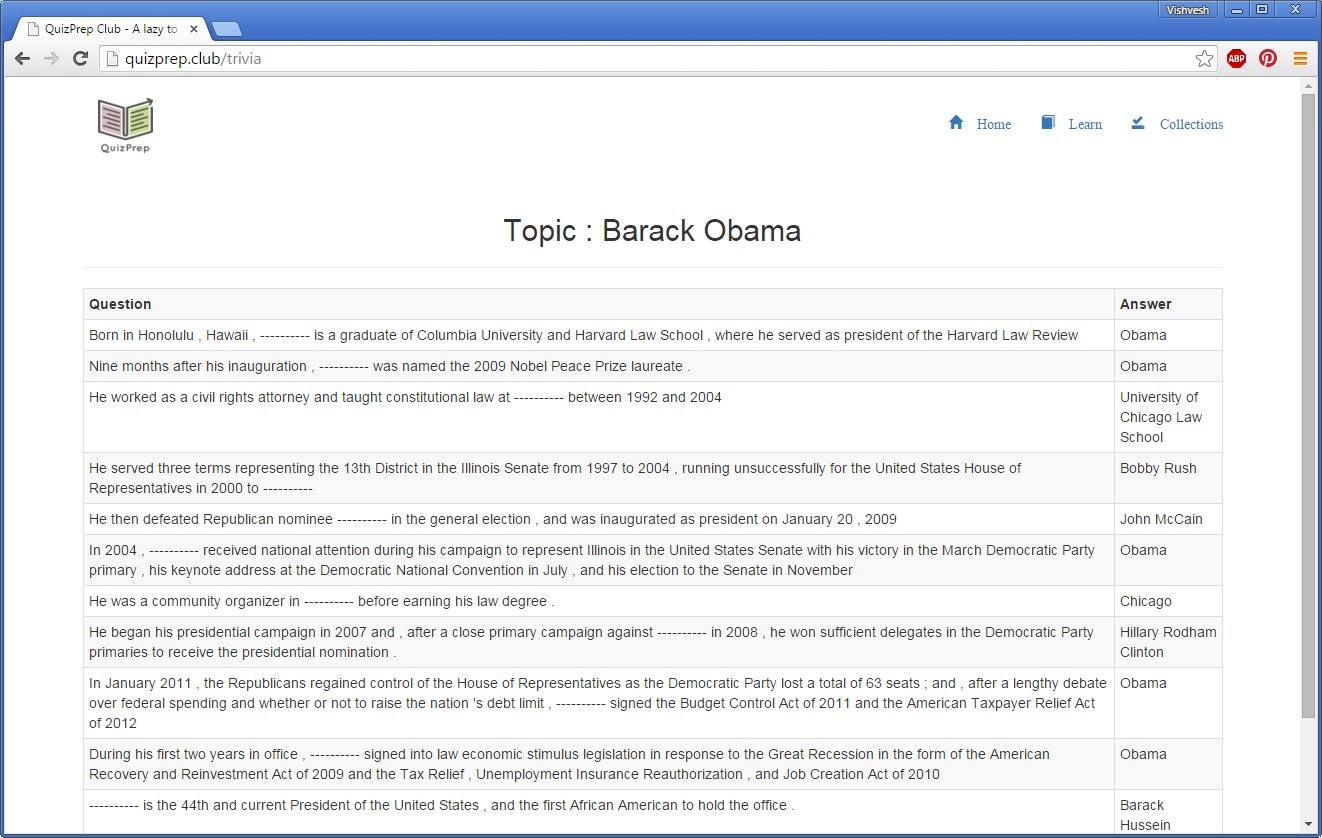Select the Chicago answer cell
This screenshot has width=1322, height=838.
pyautogui.click(x=1168, y=601)
